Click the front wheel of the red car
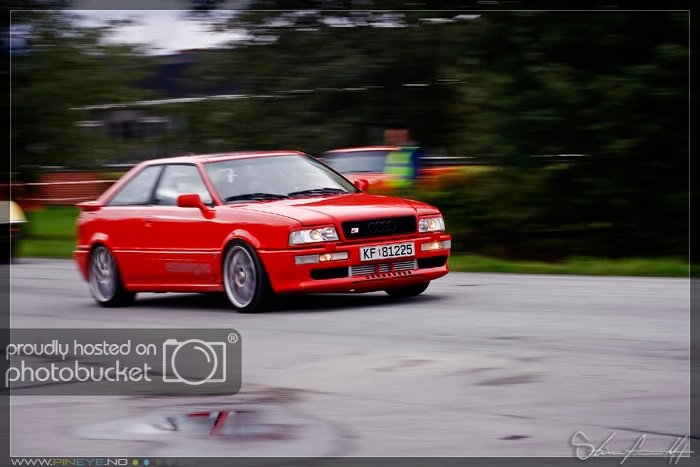Viewport: 700px width, 467px height. click(x=242, y=277)
